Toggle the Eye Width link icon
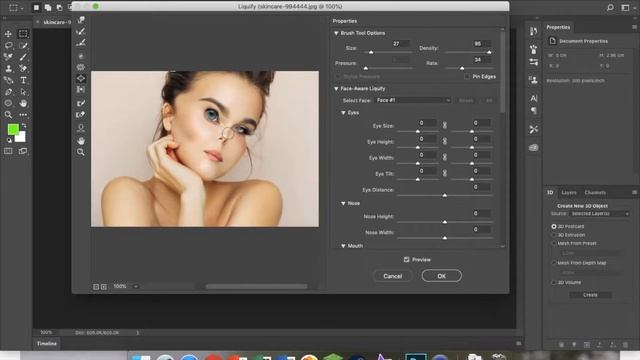The image size is (640, 360). point(445,157)
